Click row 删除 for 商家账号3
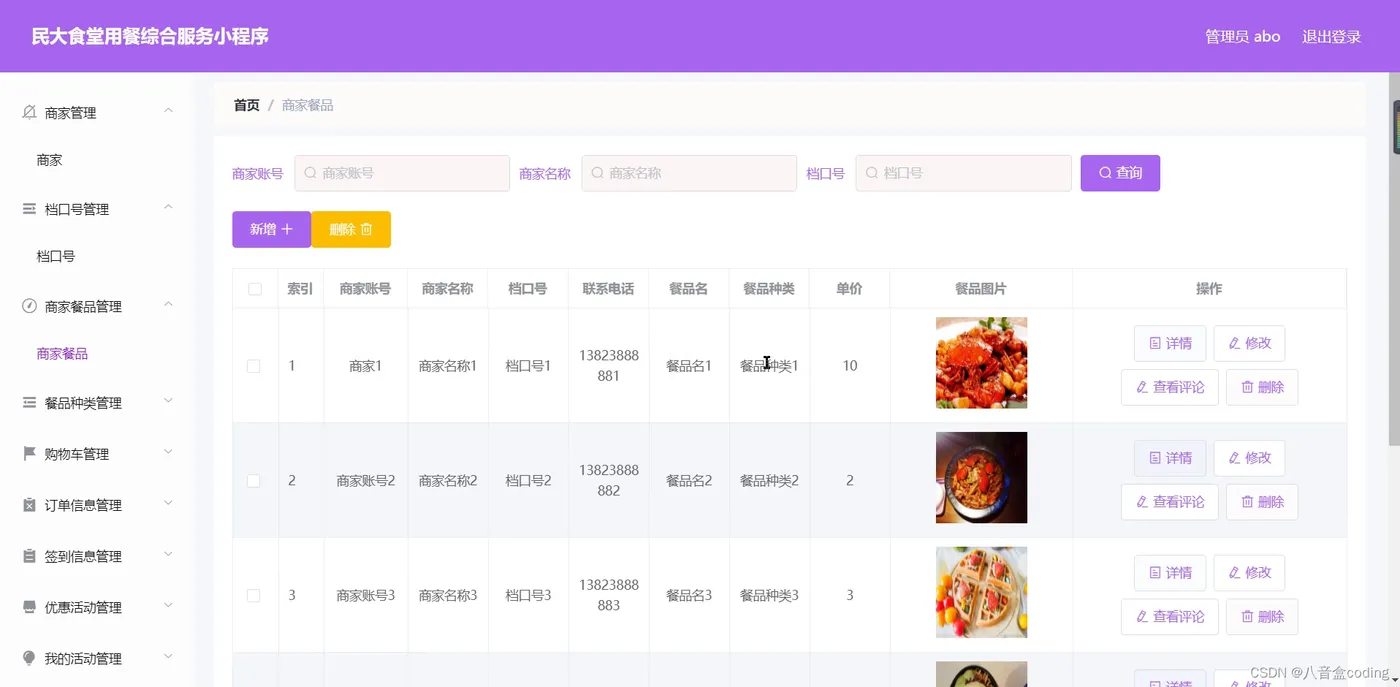Screen dimensions: 1400x687 tap(1262, 617)
